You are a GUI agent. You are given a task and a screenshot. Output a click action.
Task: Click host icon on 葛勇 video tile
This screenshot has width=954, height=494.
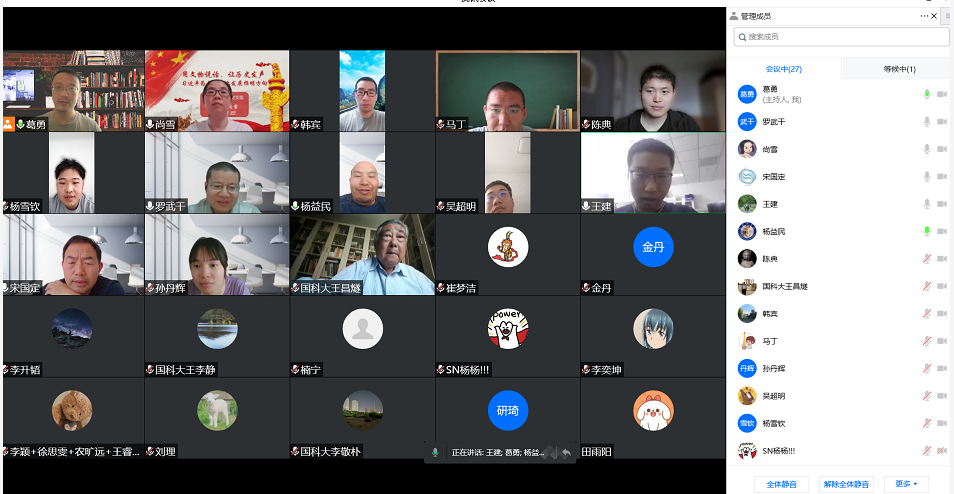point(8,124)
